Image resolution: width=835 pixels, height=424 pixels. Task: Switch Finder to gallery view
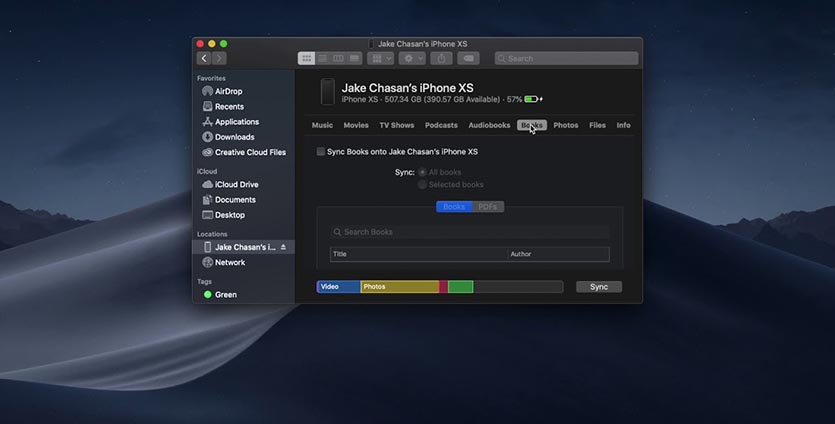355,58
